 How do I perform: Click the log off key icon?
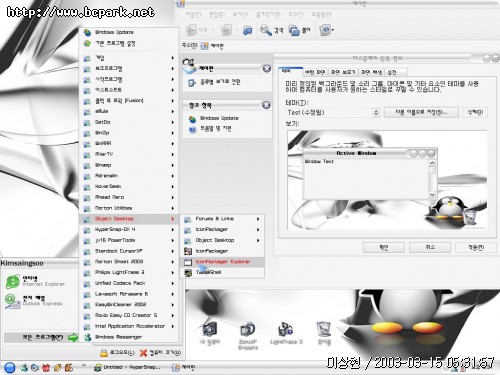[104, 352]
